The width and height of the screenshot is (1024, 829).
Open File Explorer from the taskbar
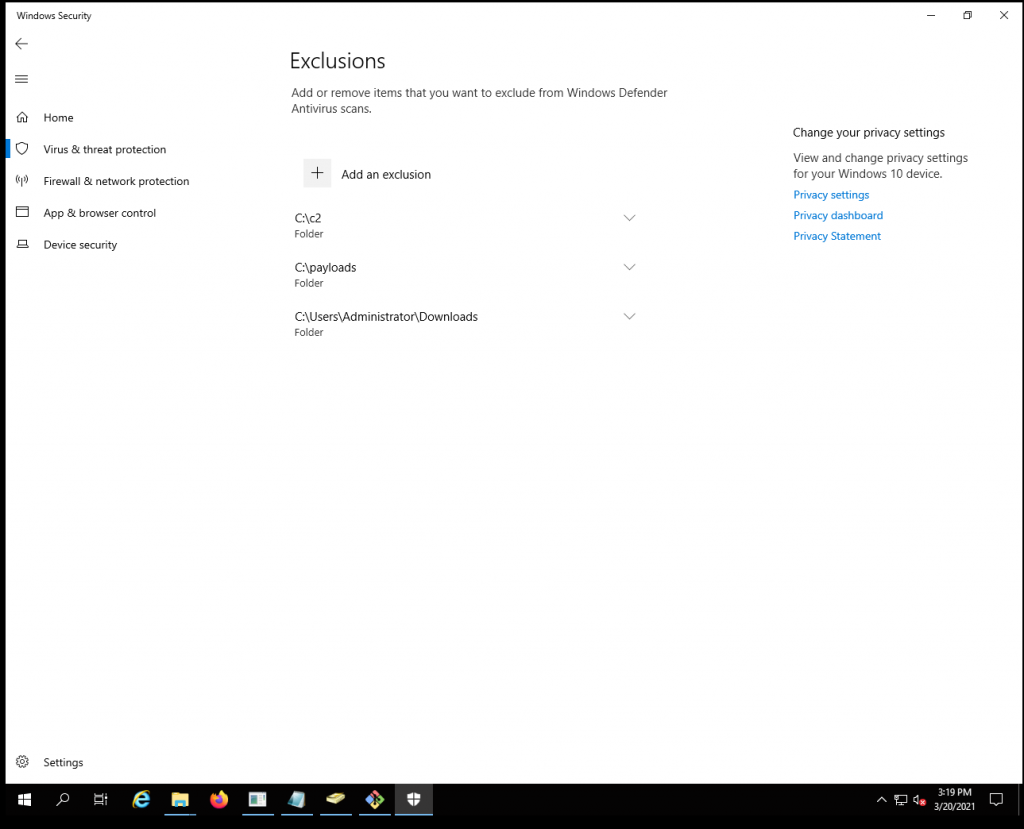(x=180, y=800)
